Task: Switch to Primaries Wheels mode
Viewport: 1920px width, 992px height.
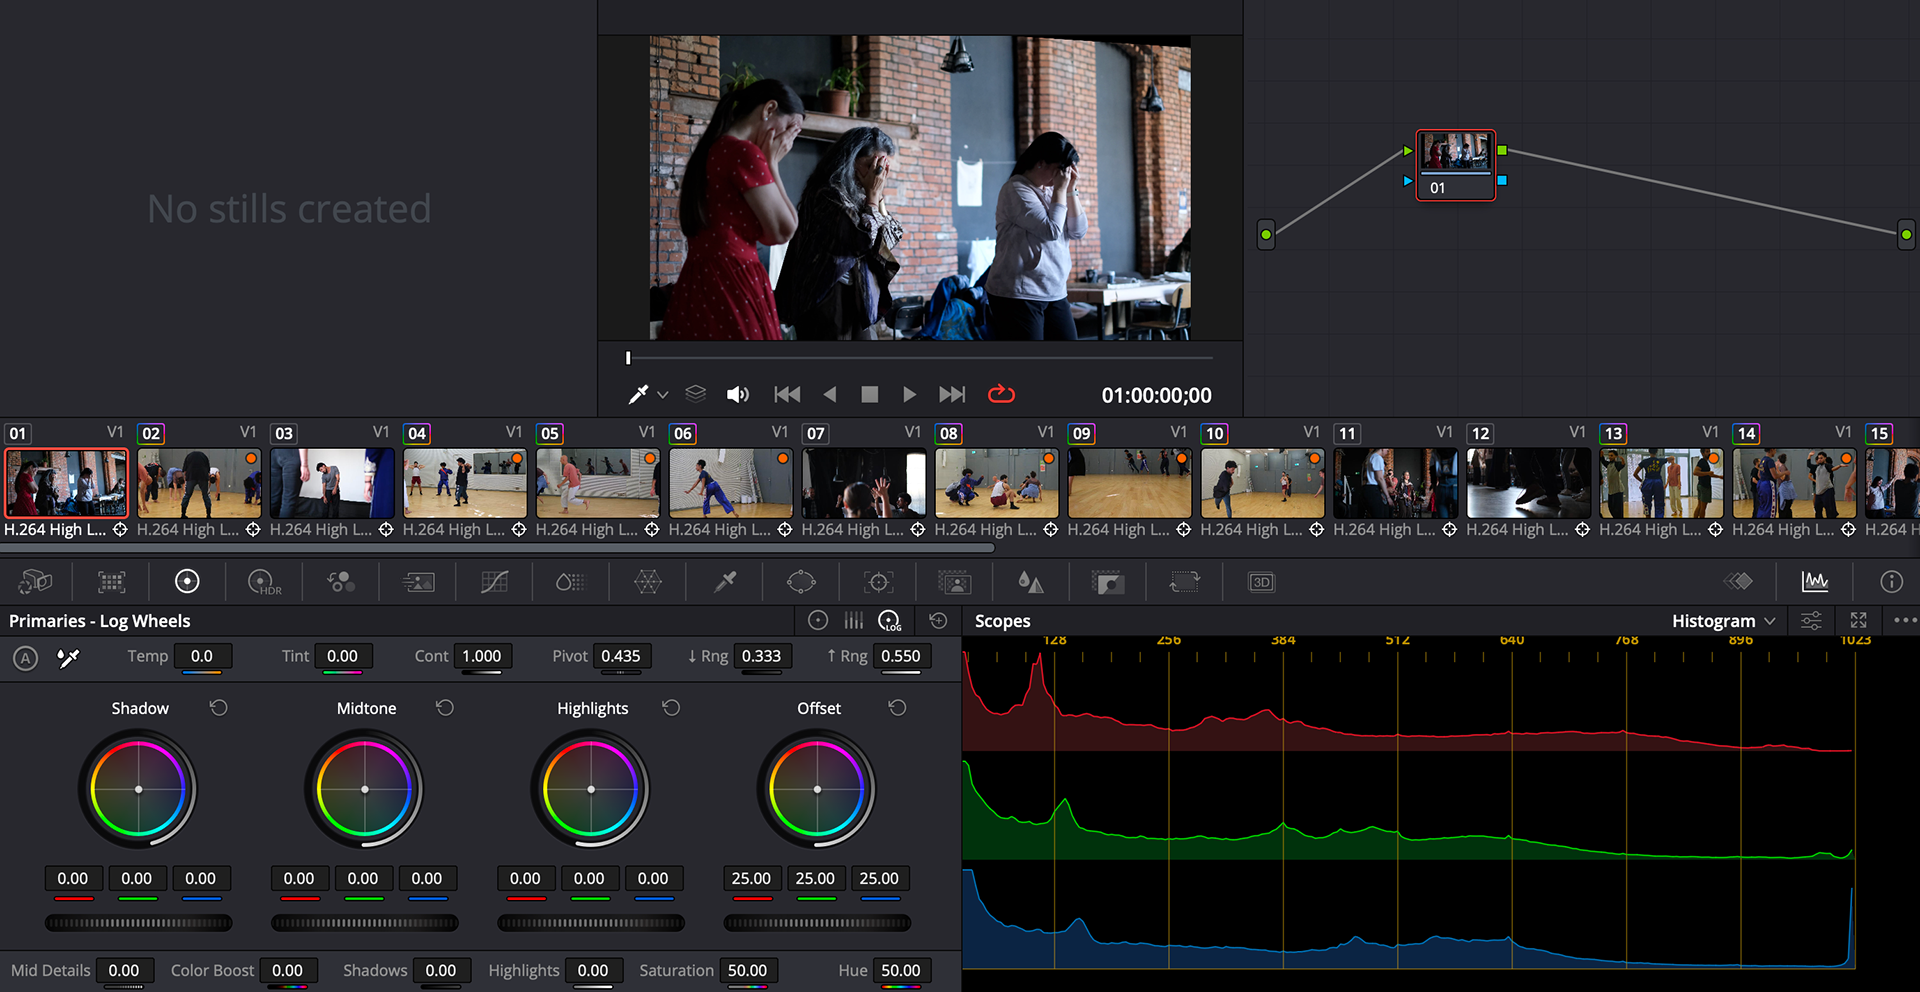Action: pyautogui.click(x=818, y=621)
